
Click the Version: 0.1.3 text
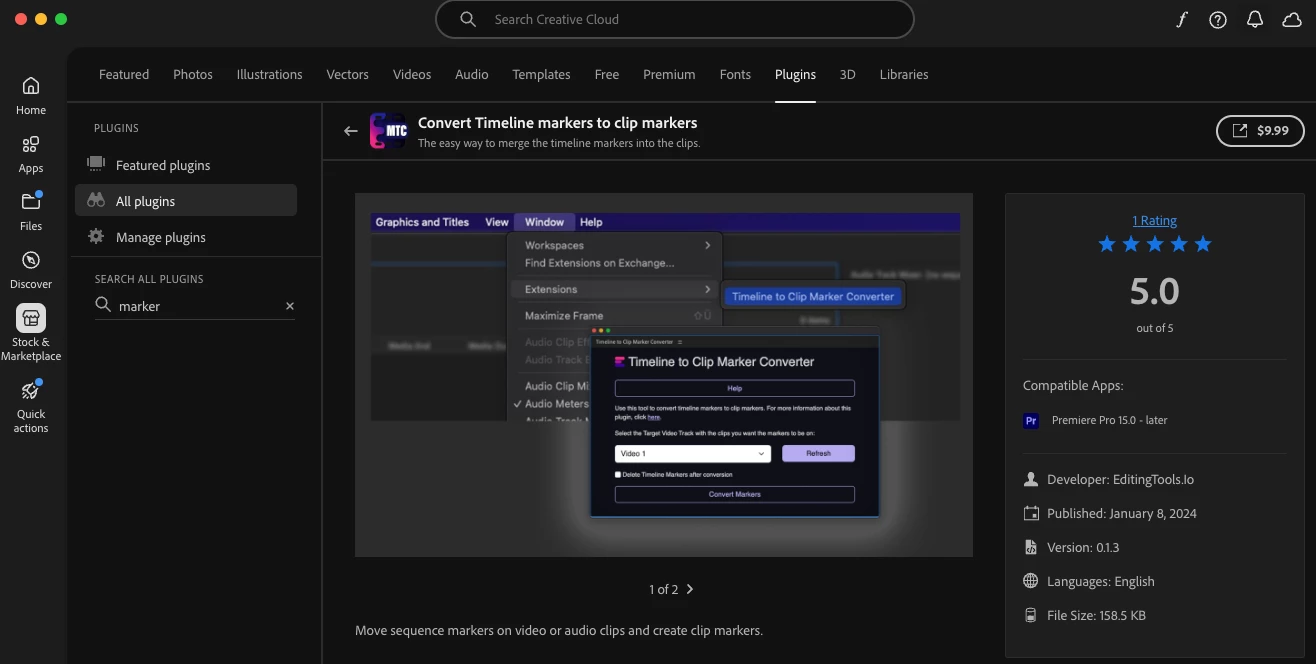pos(1083,548)
